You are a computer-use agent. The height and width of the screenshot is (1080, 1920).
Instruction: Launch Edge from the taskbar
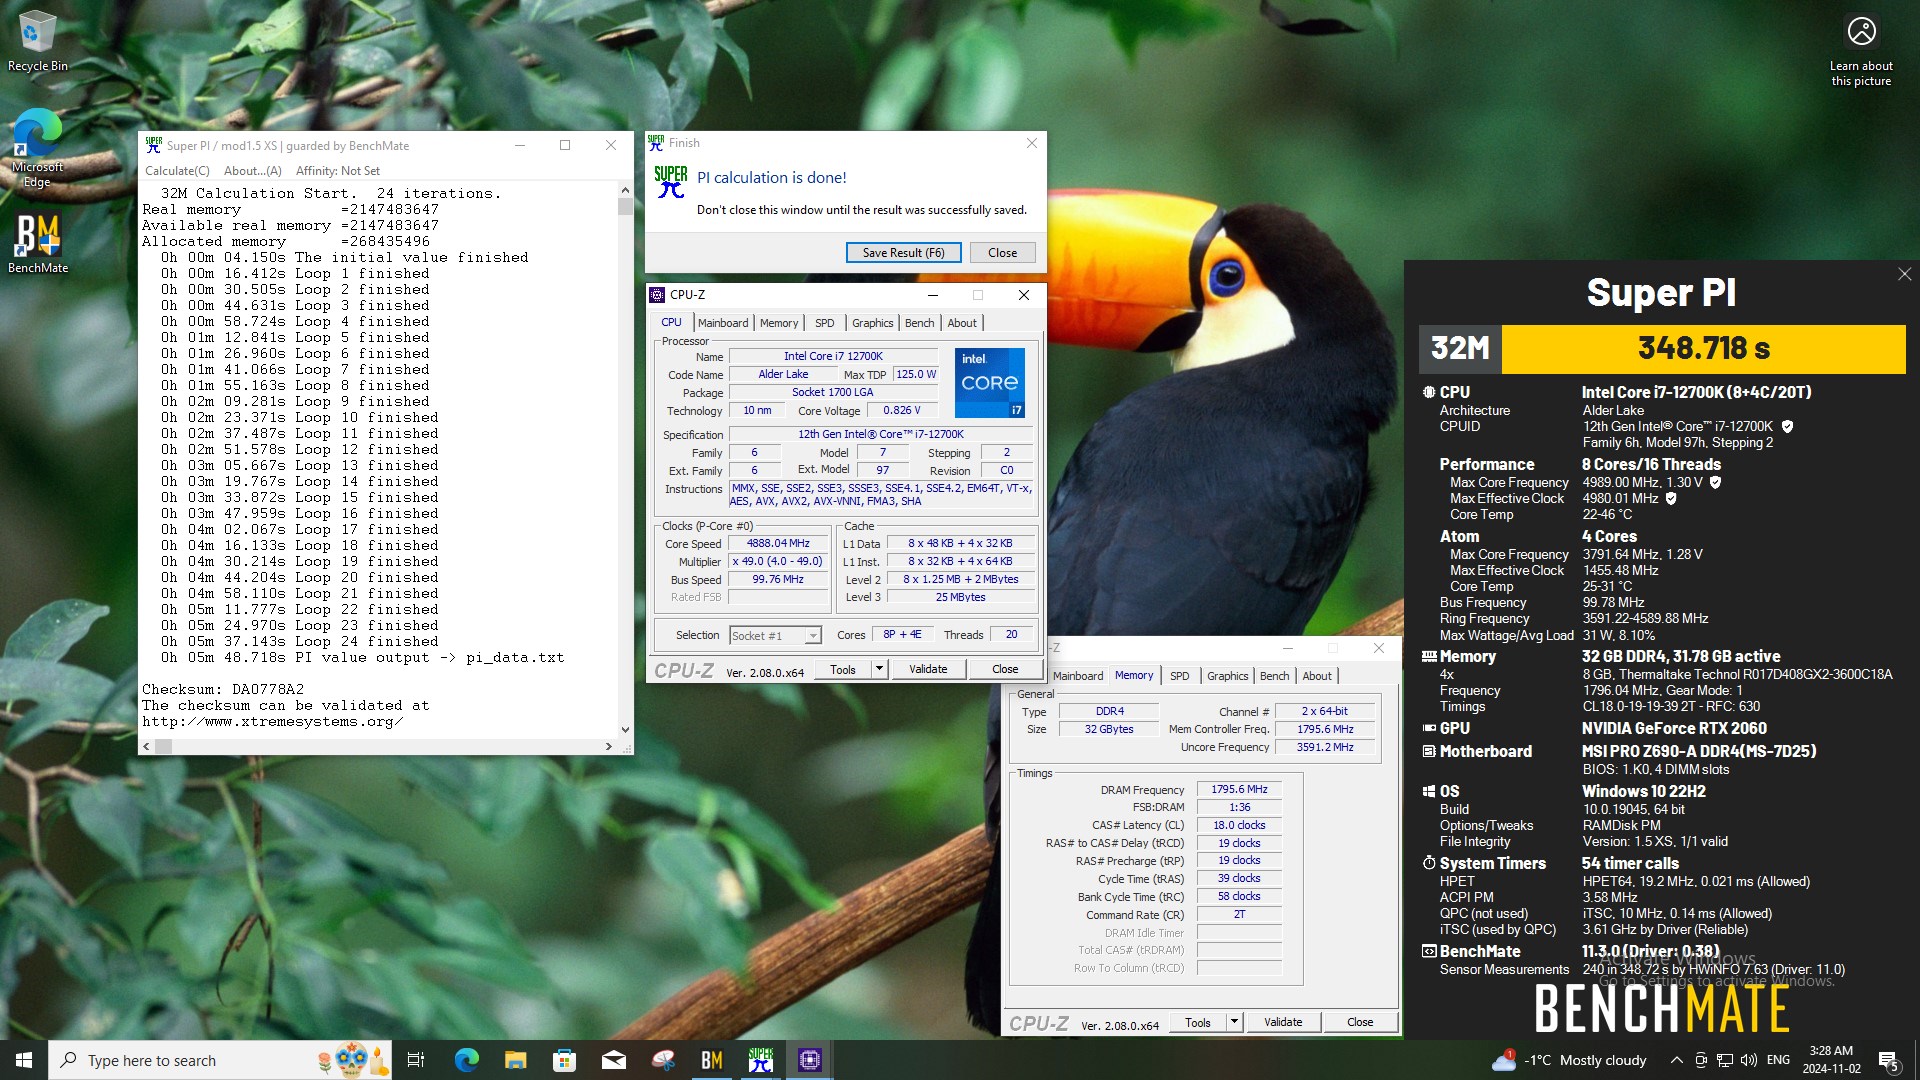466,1060
